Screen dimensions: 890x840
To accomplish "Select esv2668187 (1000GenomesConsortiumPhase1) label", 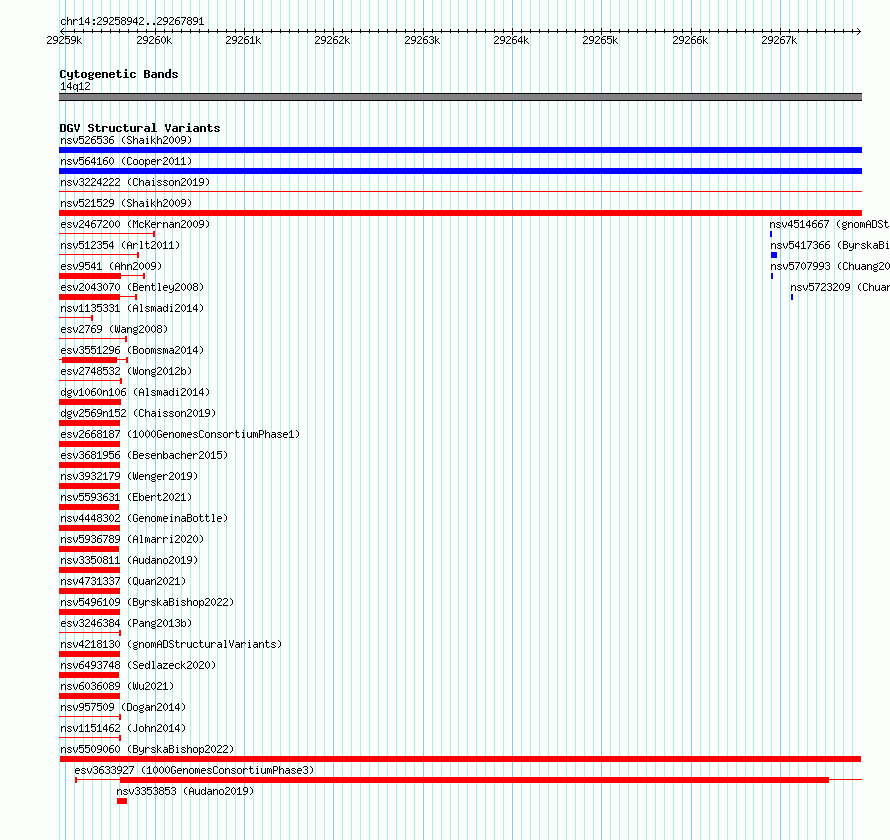I will 180,434.
